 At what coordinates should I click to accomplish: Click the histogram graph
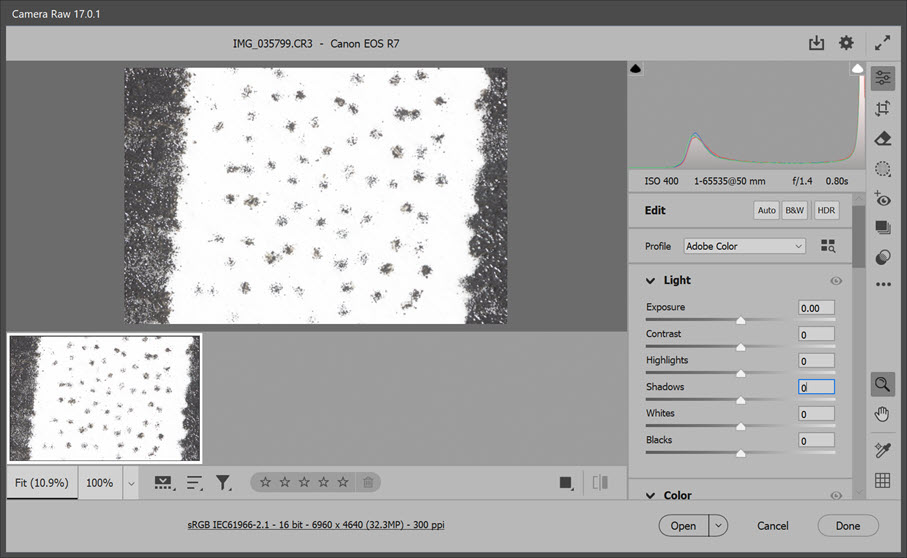(x=747, y=116)
